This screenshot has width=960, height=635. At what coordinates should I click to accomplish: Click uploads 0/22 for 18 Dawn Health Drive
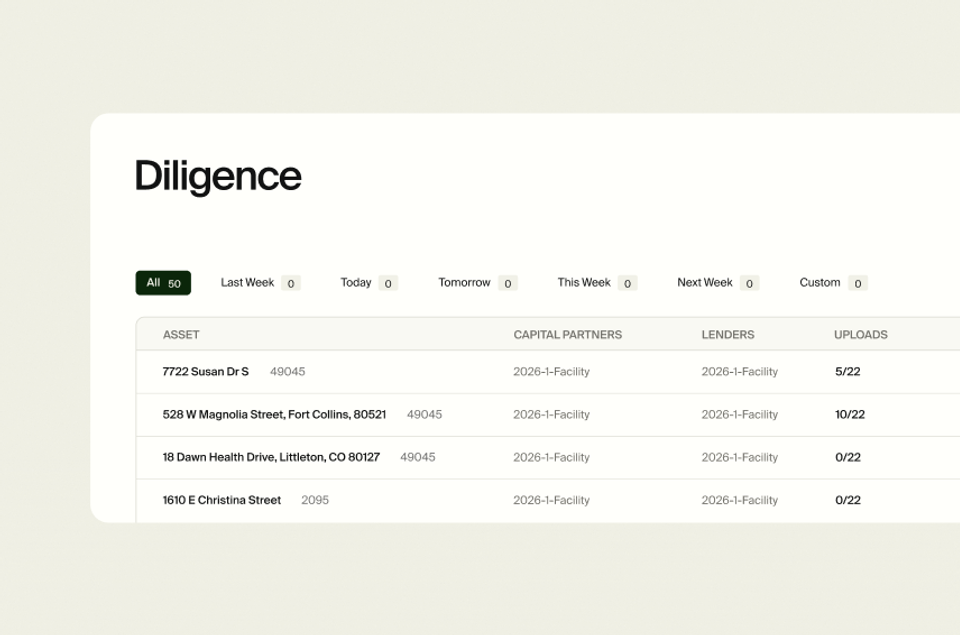[x=848, y=457]
